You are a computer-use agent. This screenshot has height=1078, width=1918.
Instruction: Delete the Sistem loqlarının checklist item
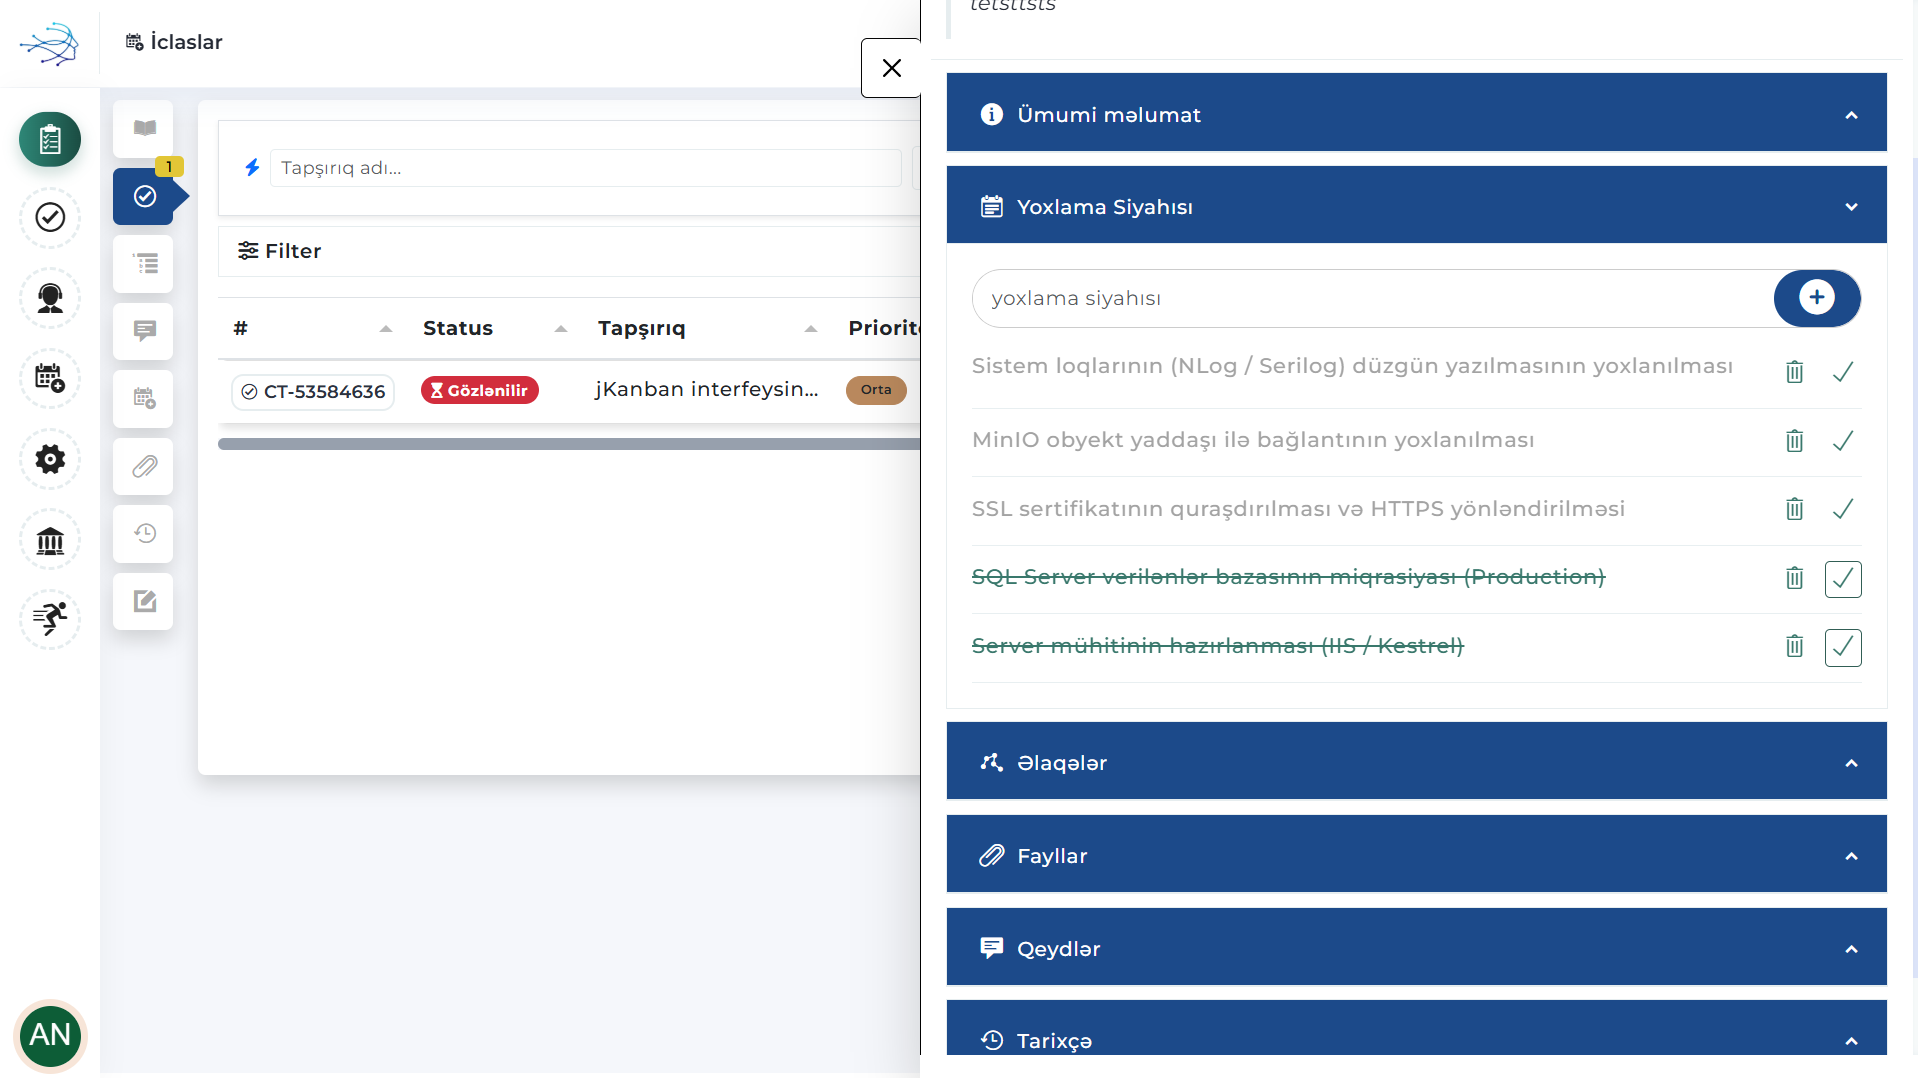[1795, 372]
